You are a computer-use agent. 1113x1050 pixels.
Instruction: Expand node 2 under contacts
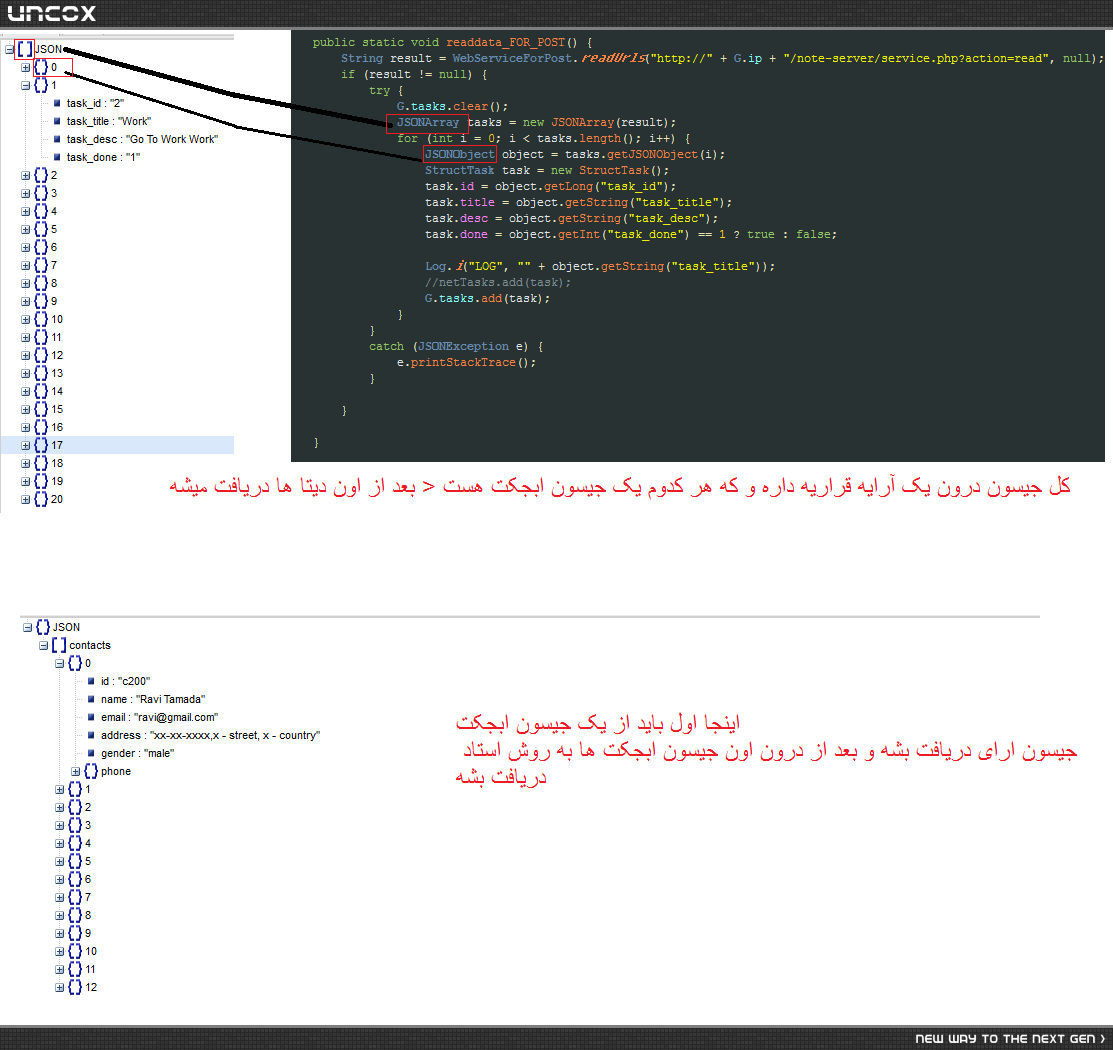tap(60, 807)
